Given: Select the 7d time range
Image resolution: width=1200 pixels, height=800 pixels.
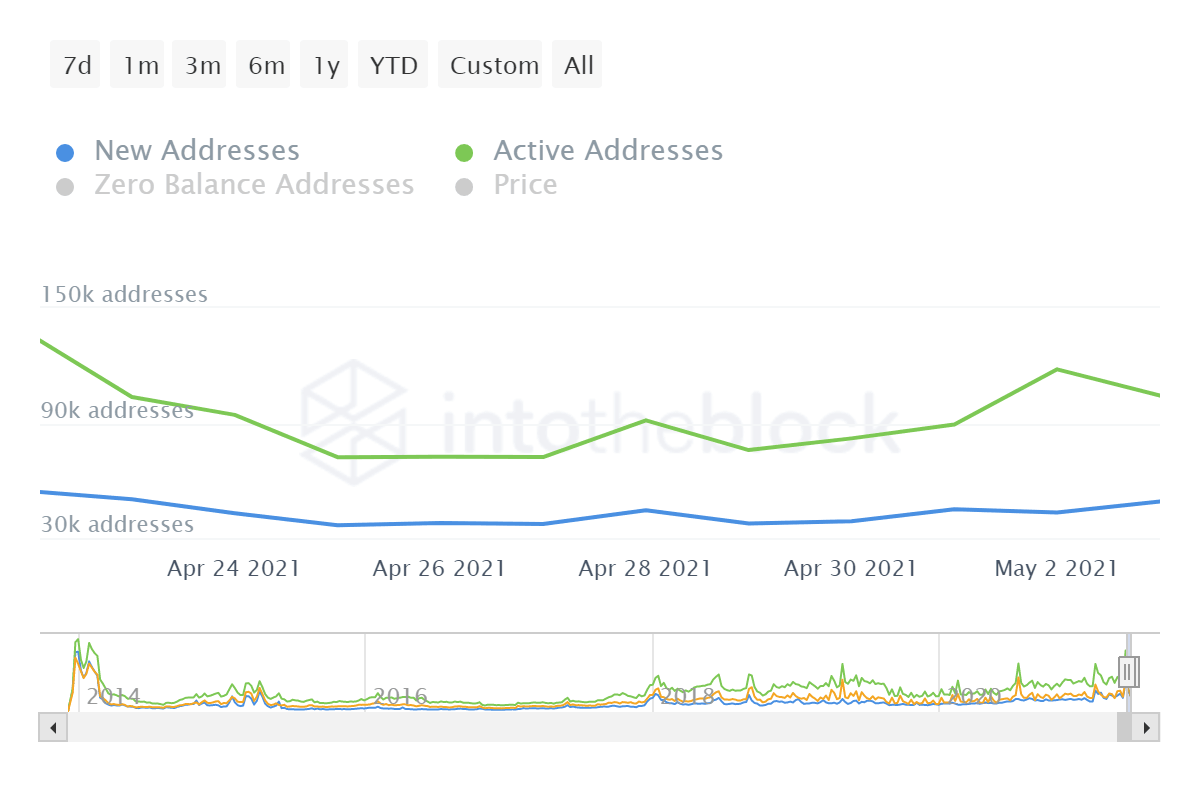Looking at the screenshot, I should click(76, 66).
